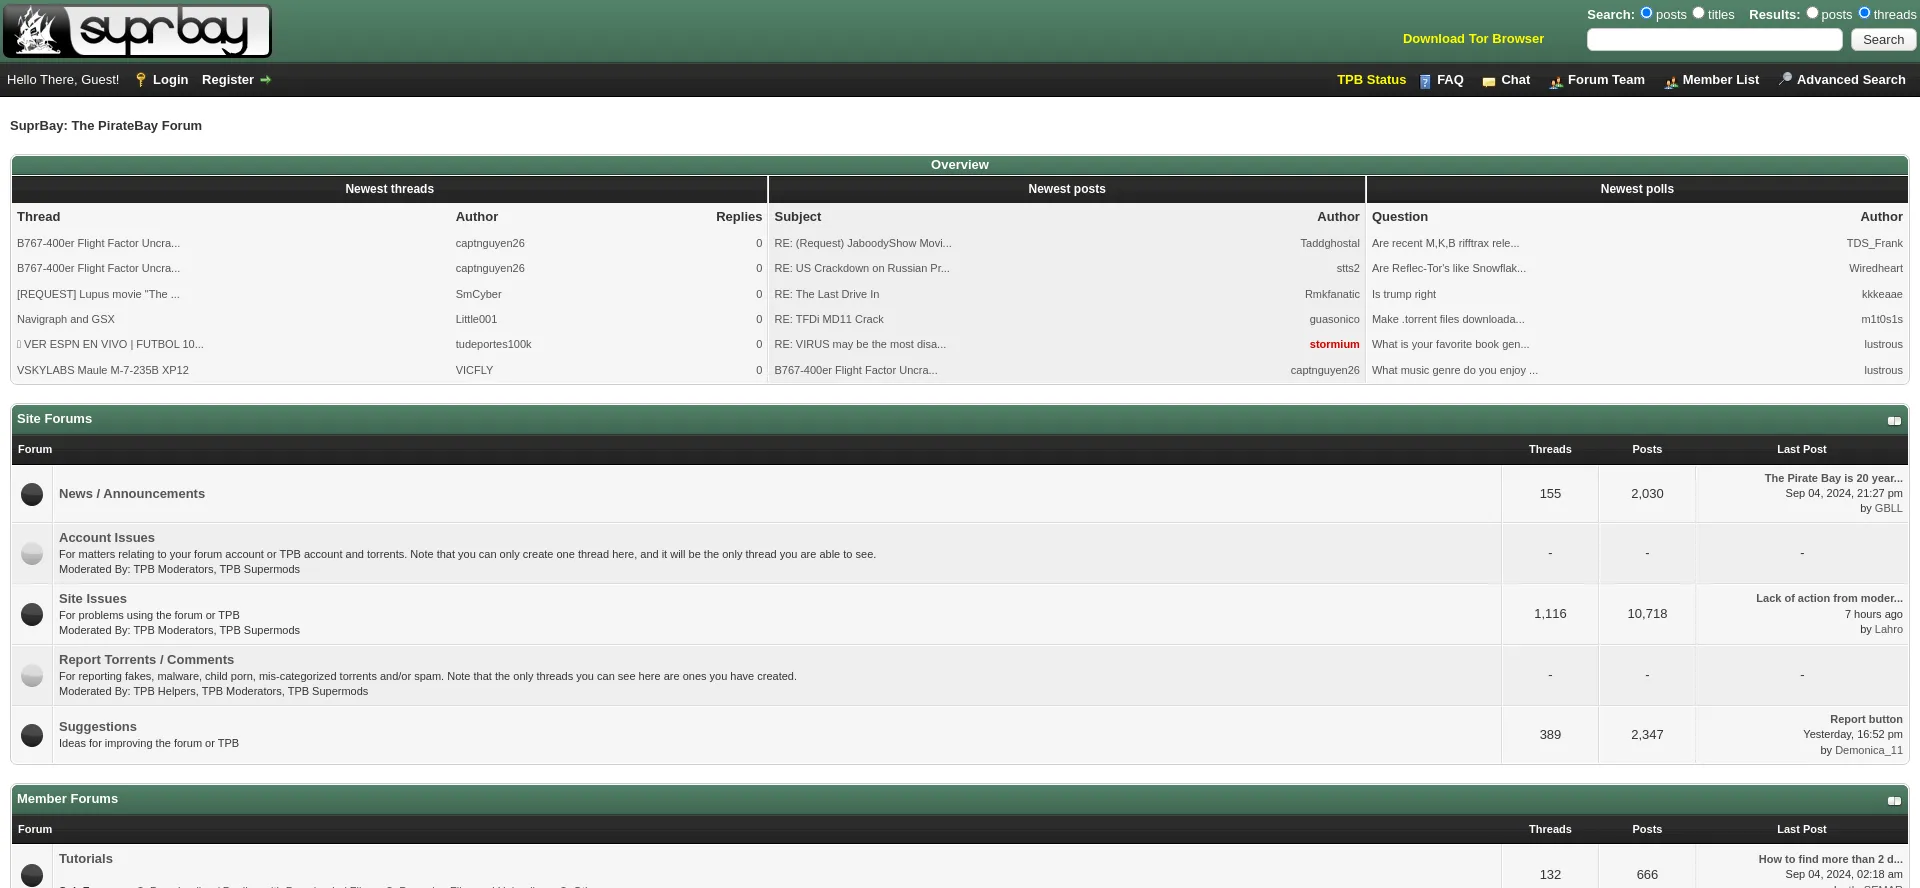
Task: Click the Account Issues forum status icon
Action: point(32,553)
